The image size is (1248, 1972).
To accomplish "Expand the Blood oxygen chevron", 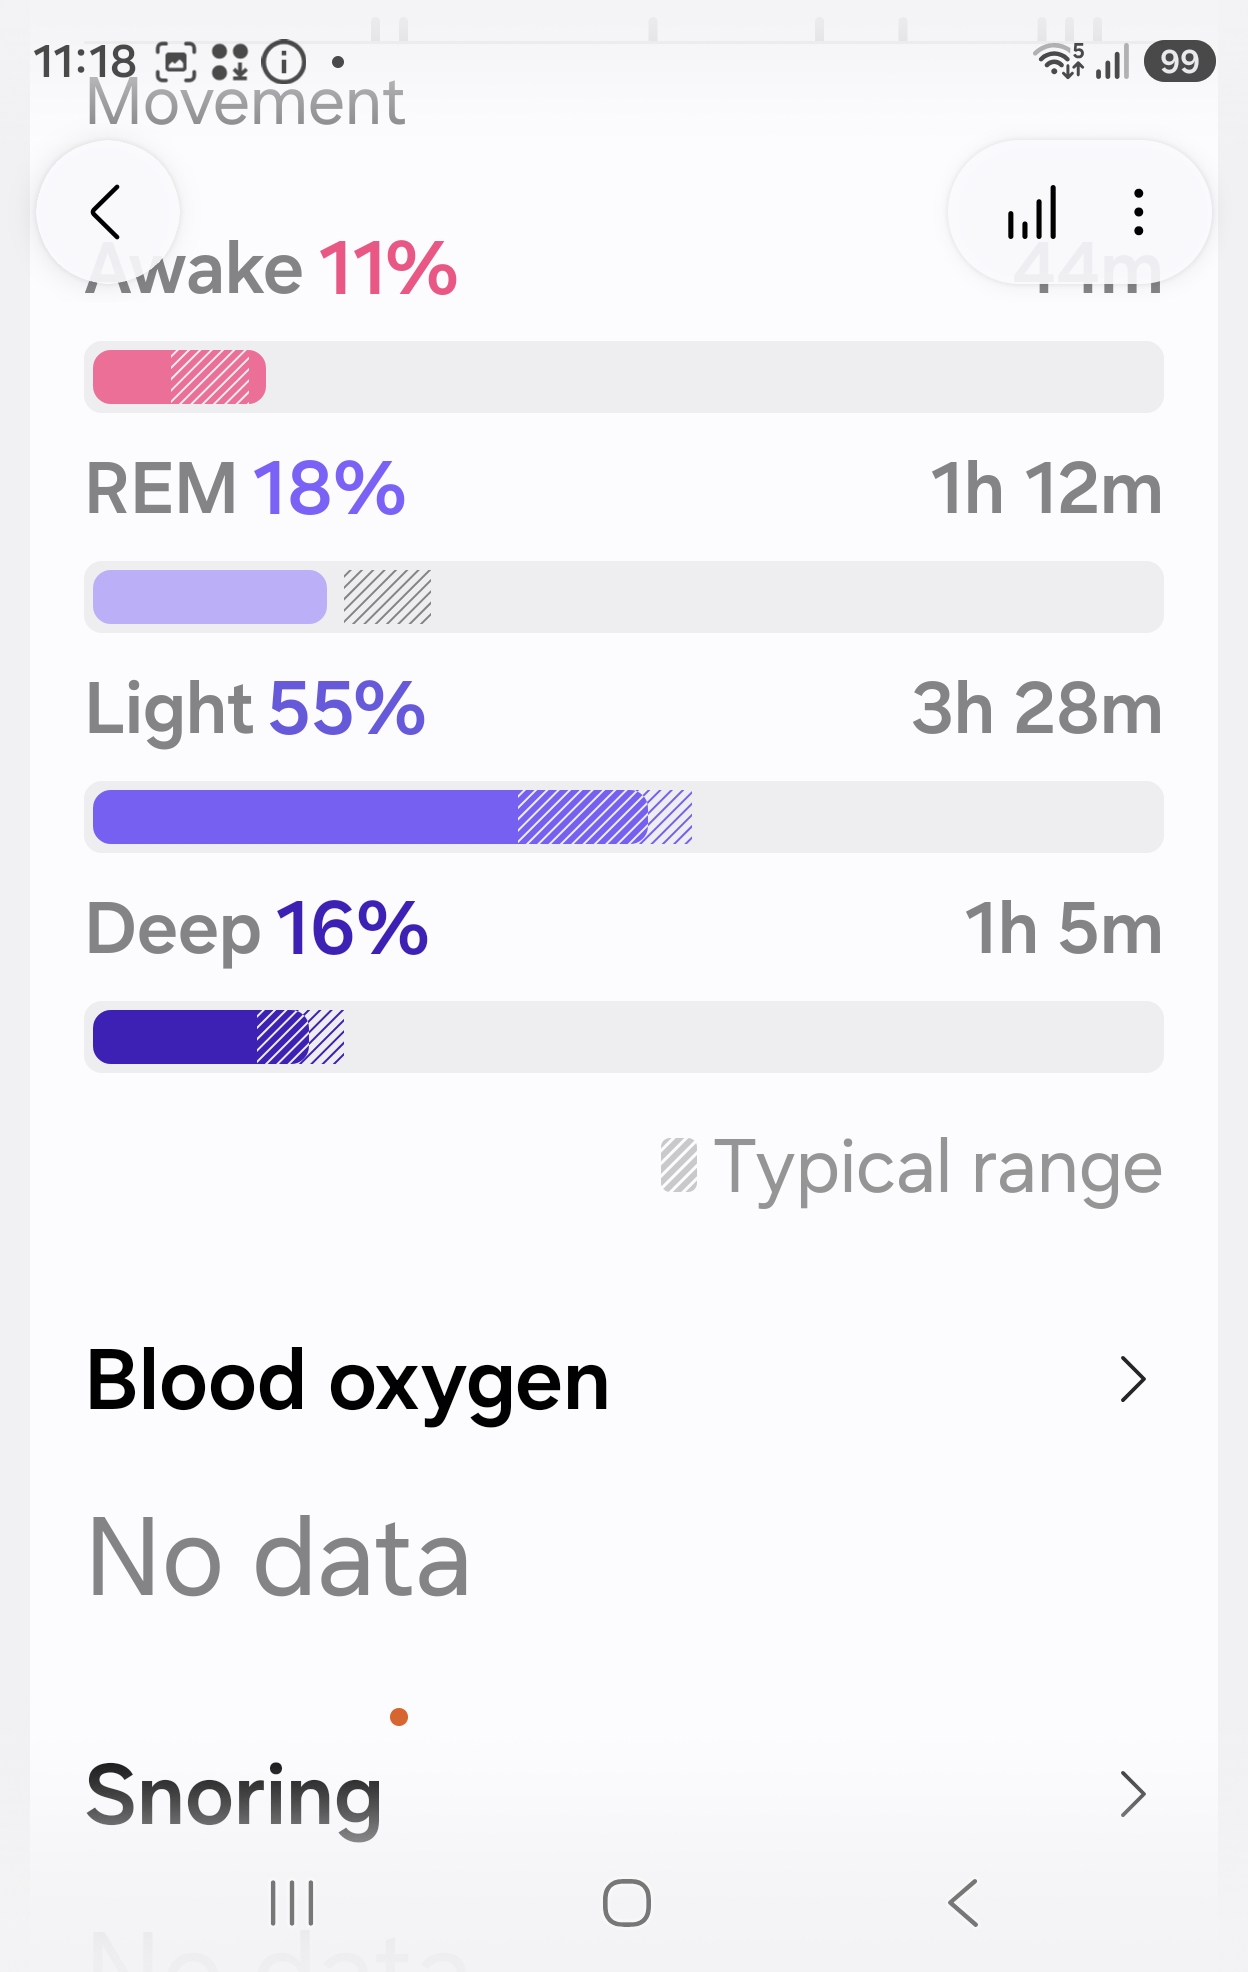I will tap(1132, 1380).
